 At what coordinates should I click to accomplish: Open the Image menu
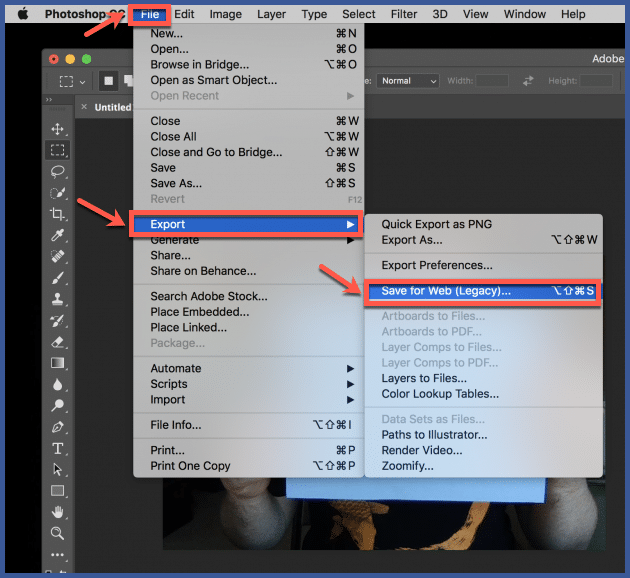[x=225, y=14]
